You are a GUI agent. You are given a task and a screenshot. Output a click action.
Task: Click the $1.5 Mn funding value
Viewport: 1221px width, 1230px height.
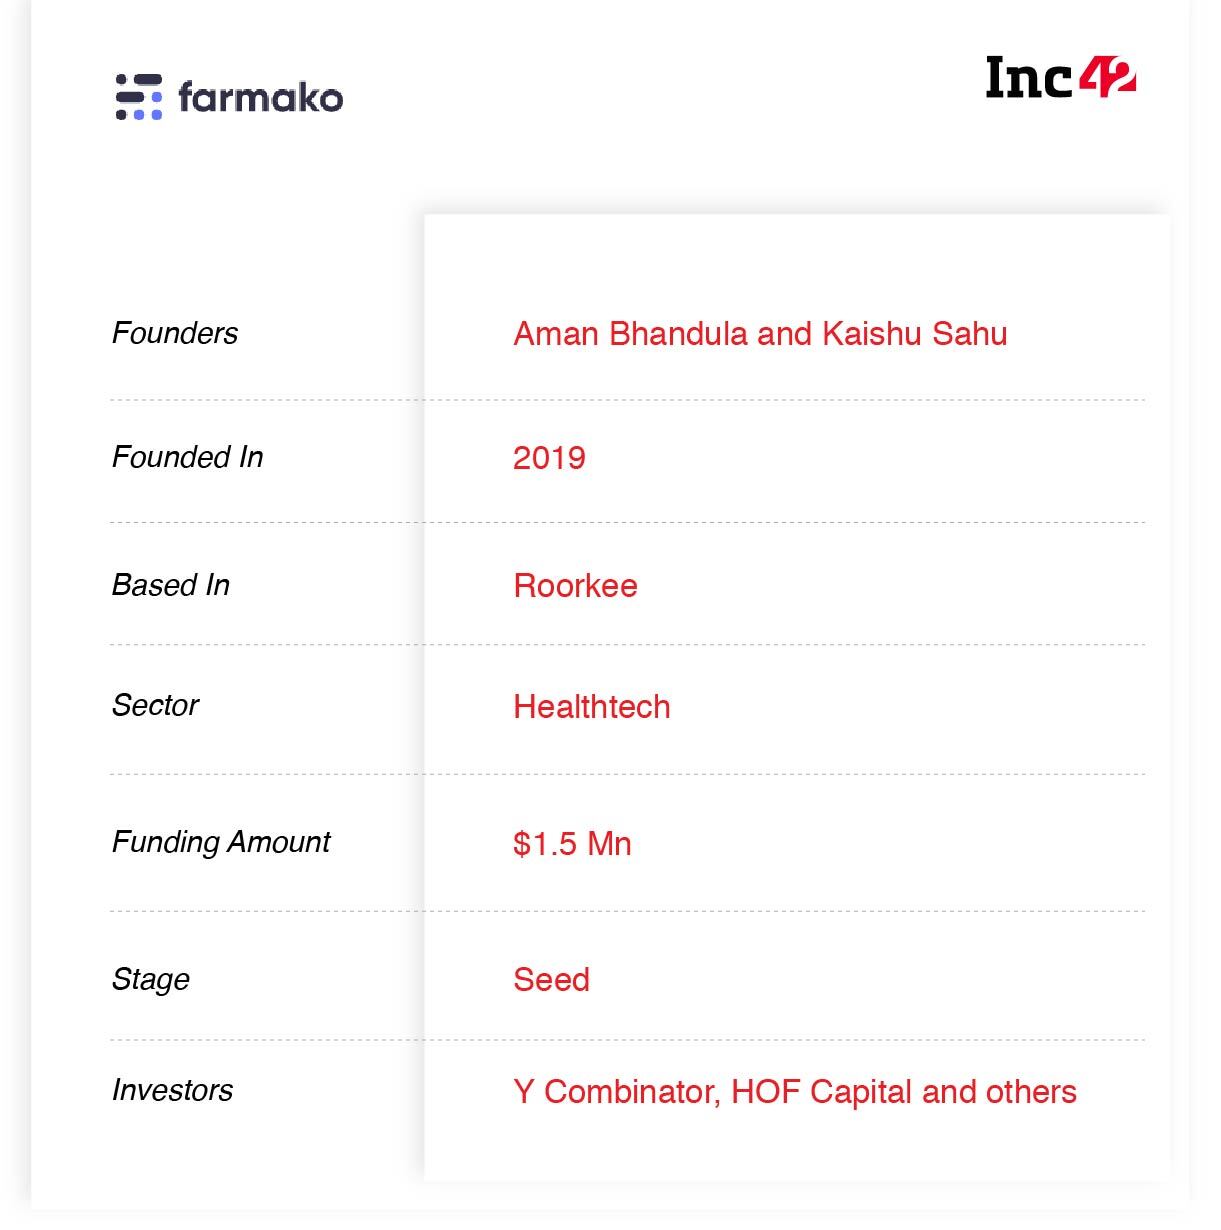click(x=572, y=844)
